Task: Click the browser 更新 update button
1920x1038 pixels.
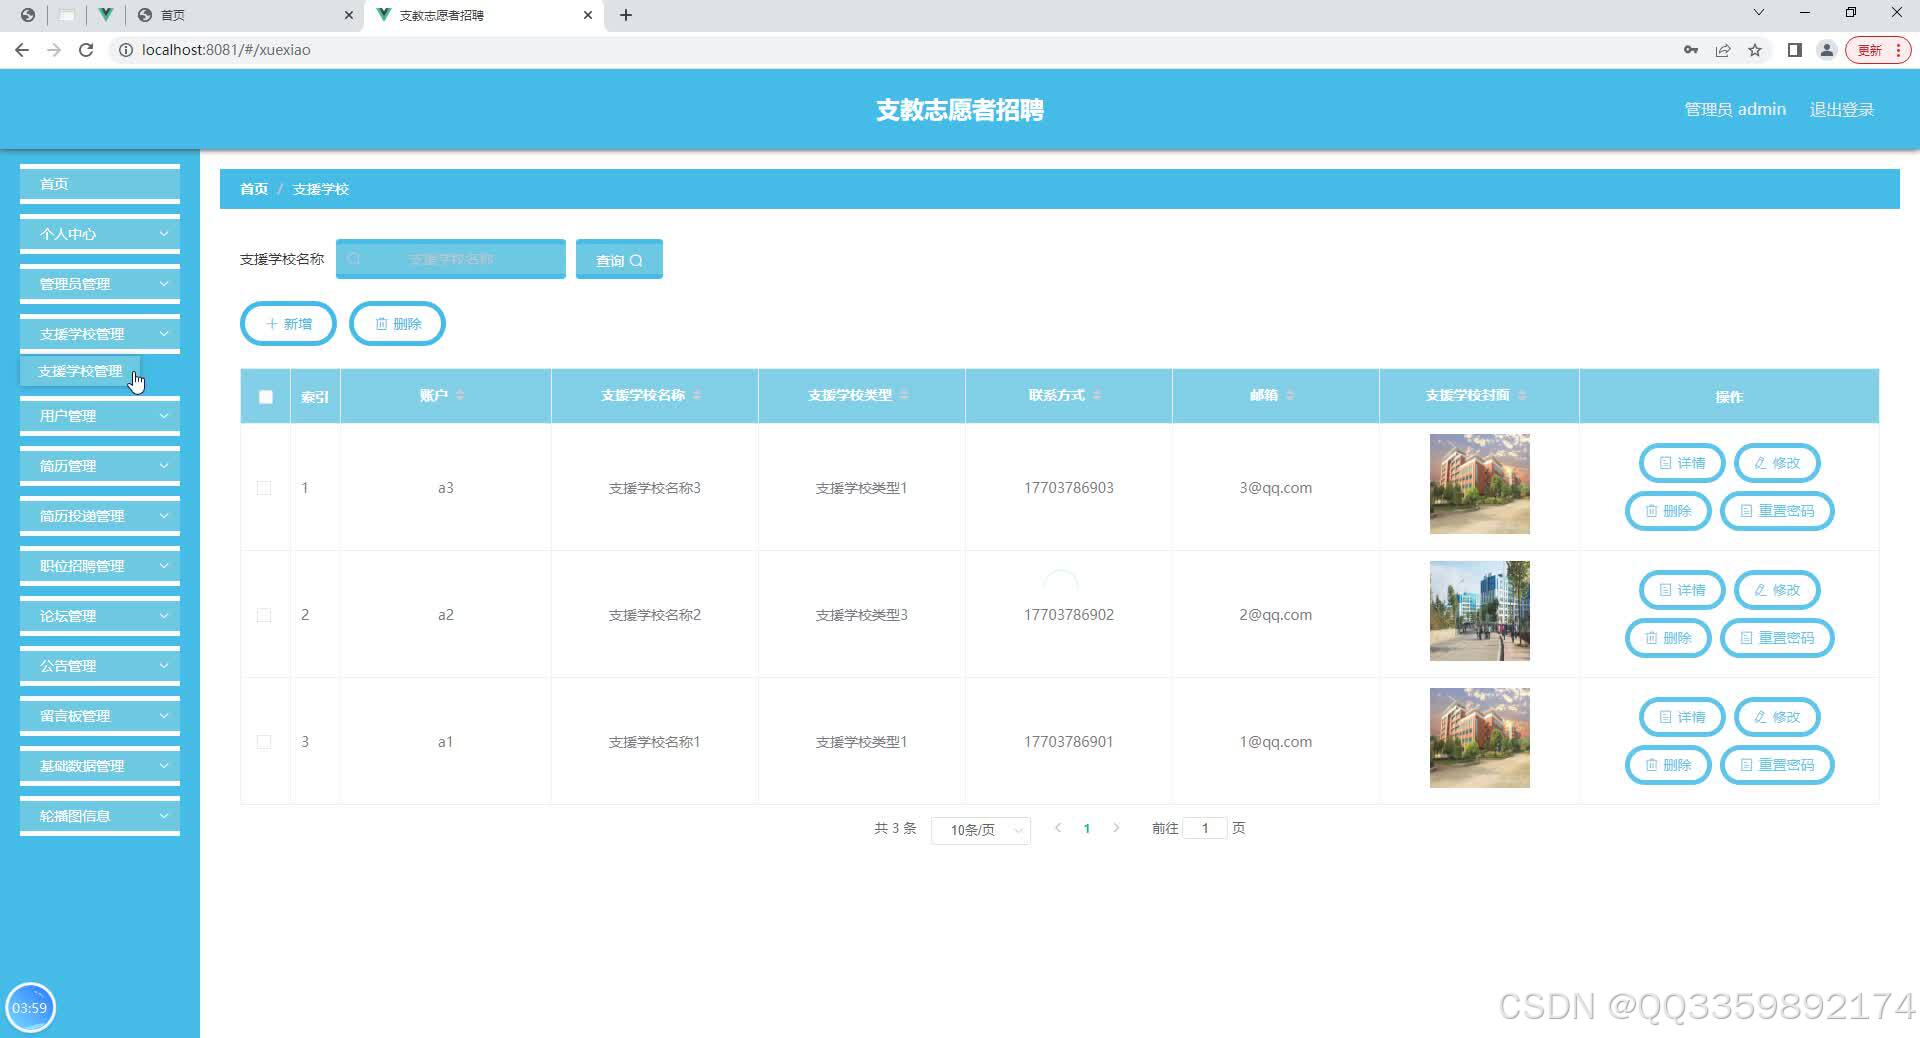Action: [x=1878, y=50]
